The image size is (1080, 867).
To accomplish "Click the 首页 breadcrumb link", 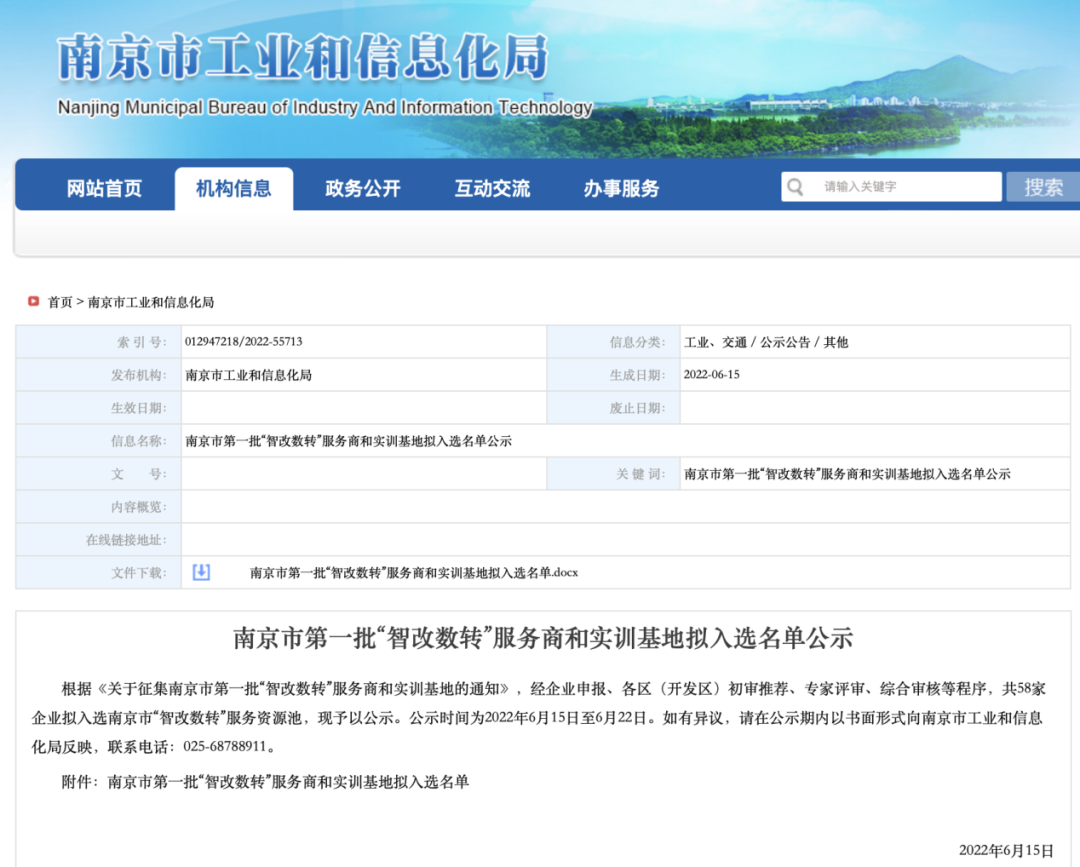I will 60,302.
